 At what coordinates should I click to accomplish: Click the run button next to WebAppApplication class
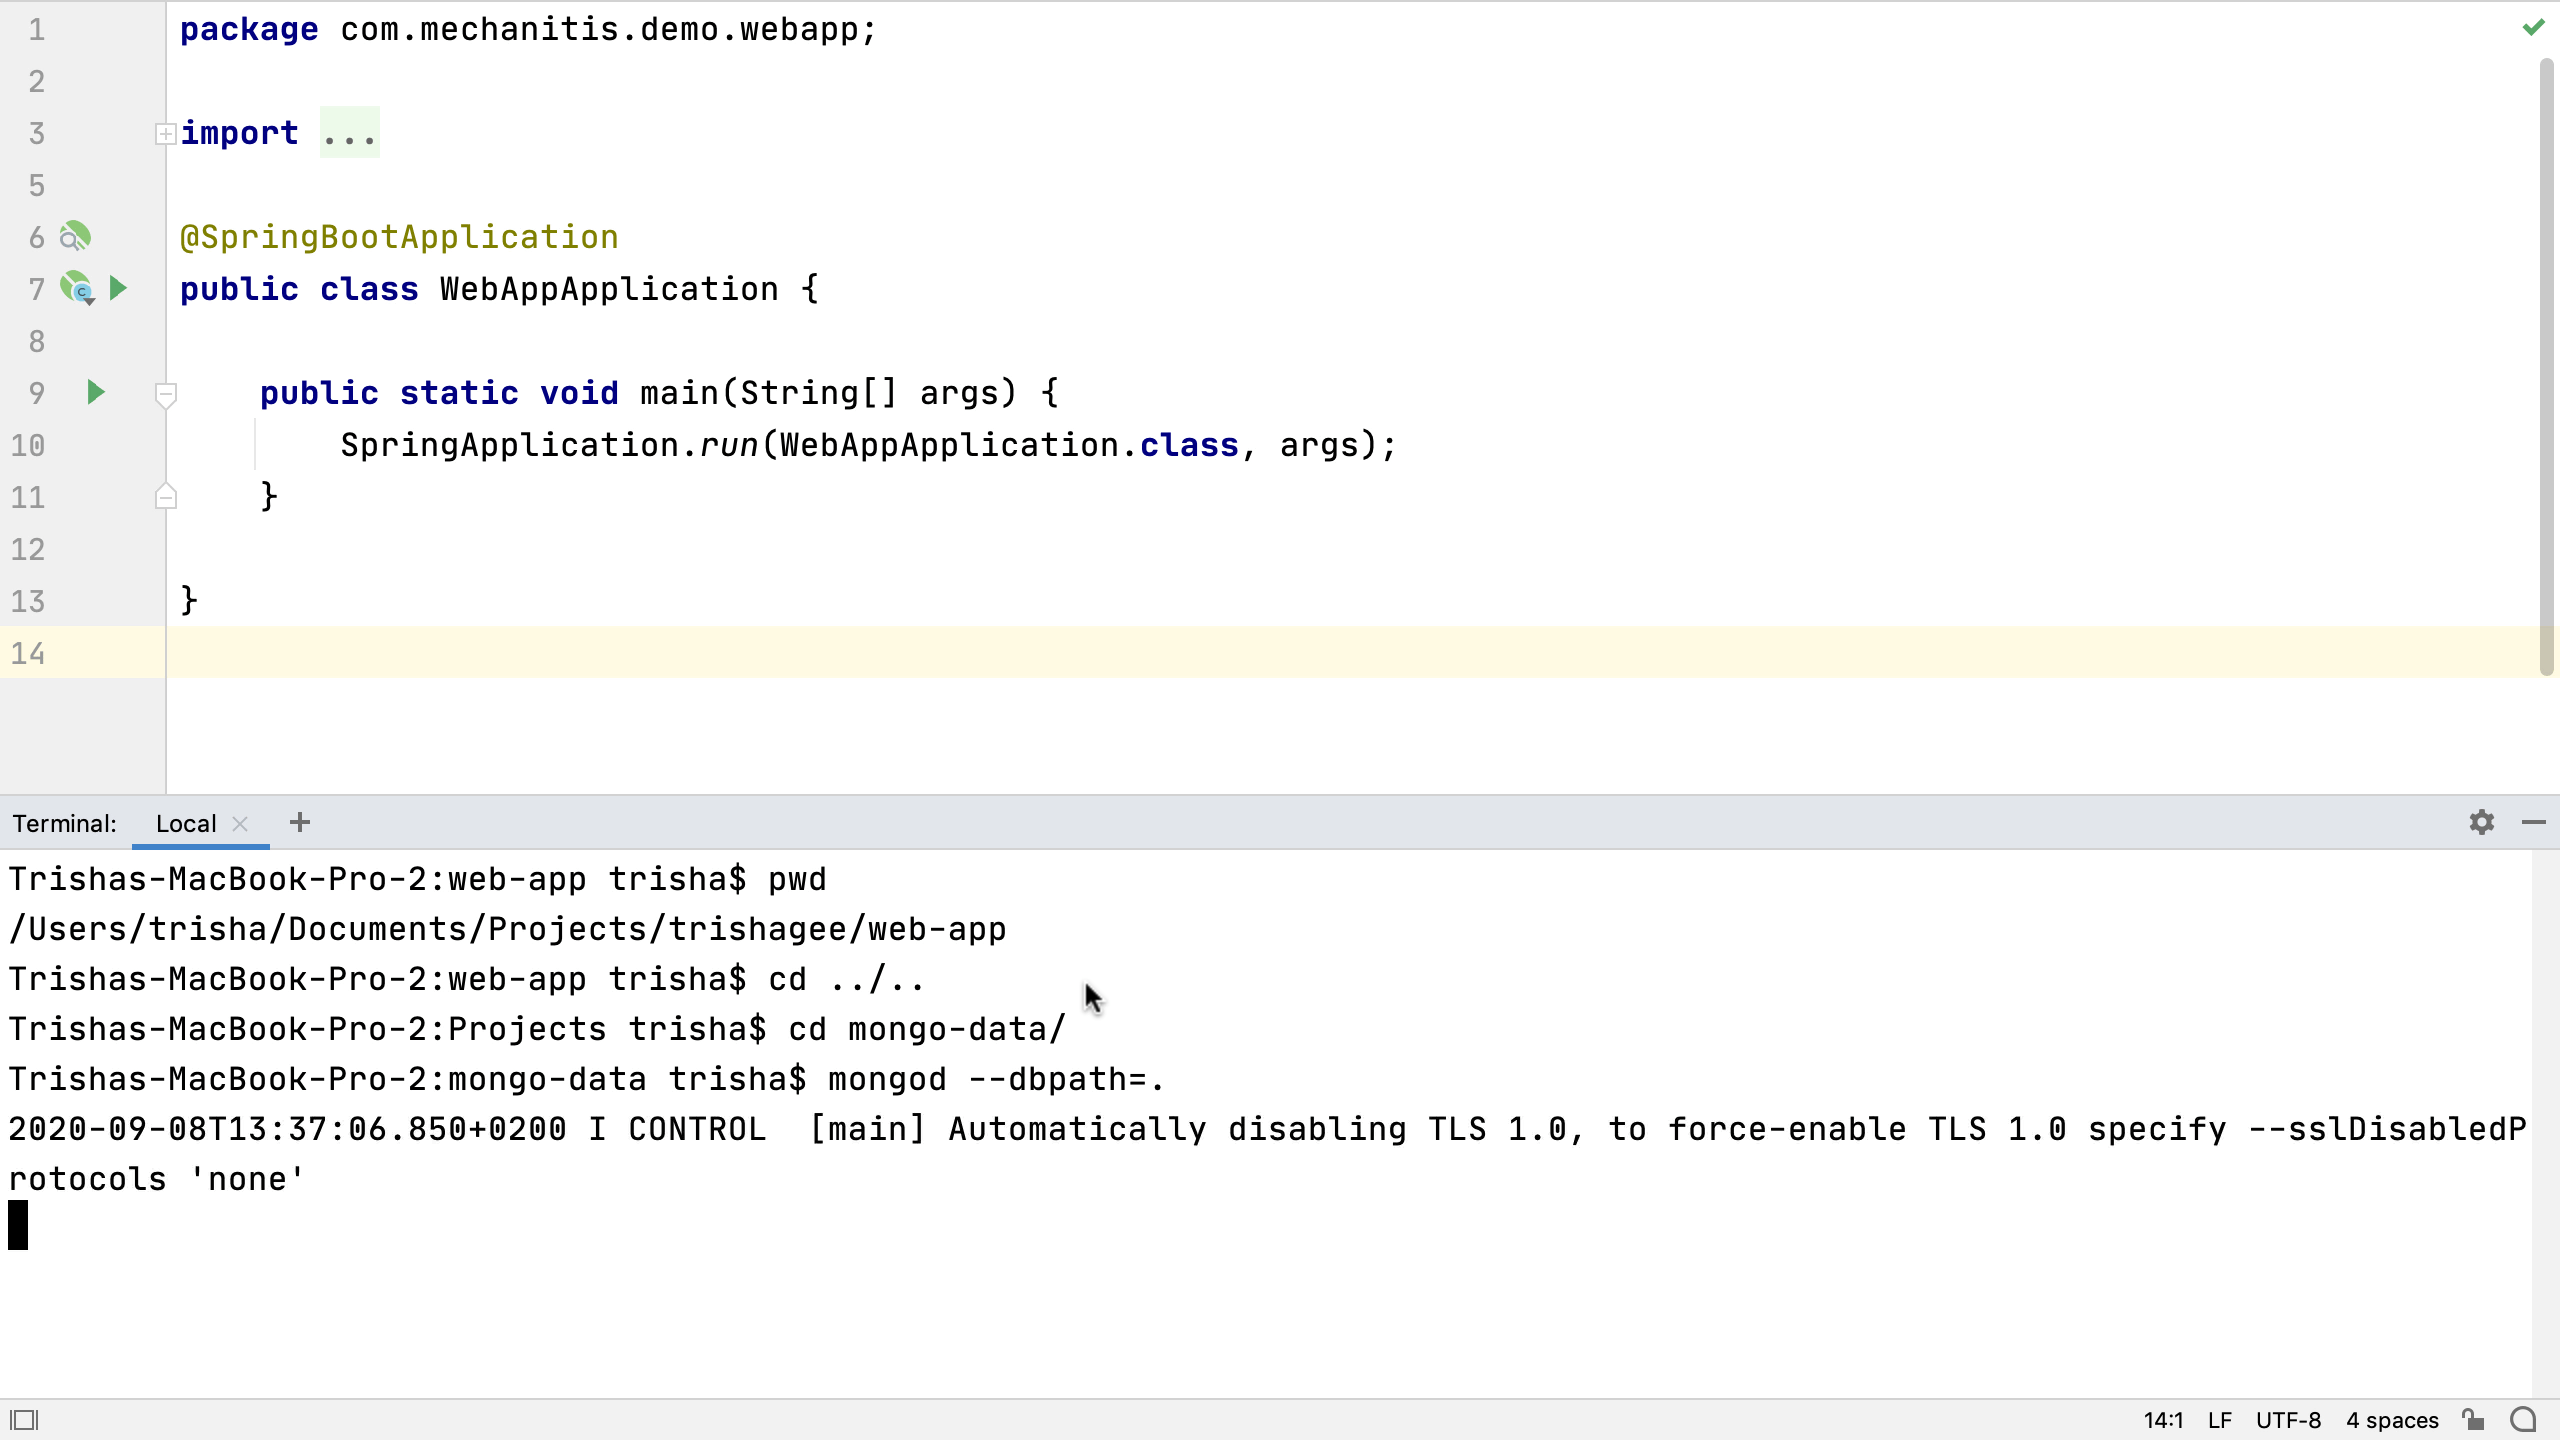tap(118, 288)
